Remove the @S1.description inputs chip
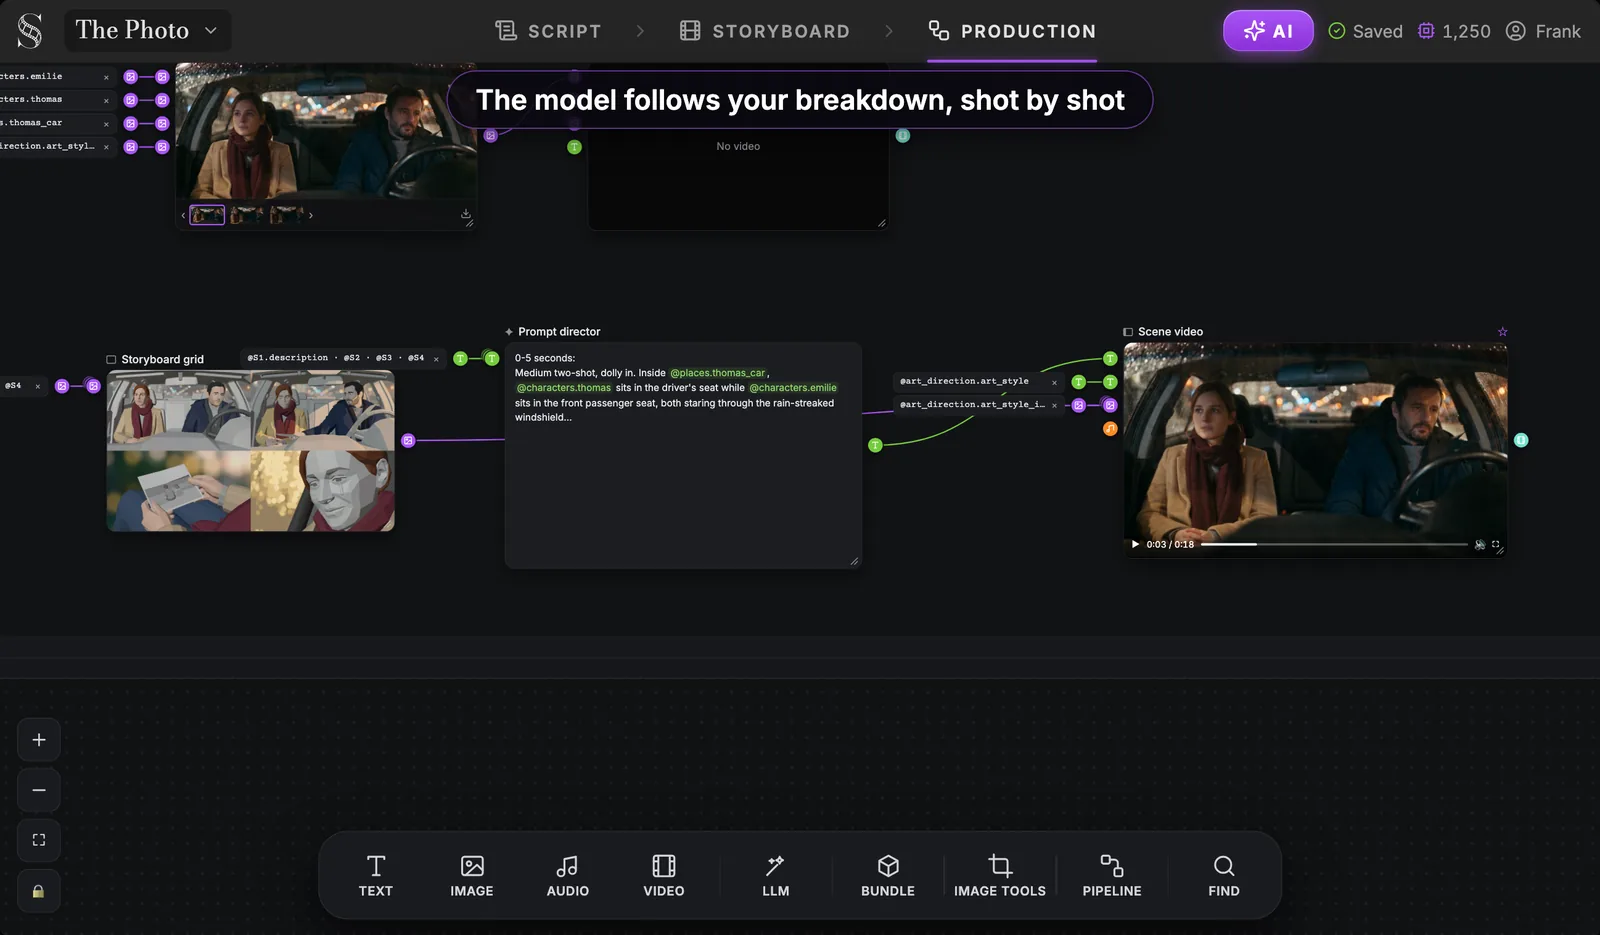The width and height of the screenshot is (1600, 935). [x=436, y=359]
